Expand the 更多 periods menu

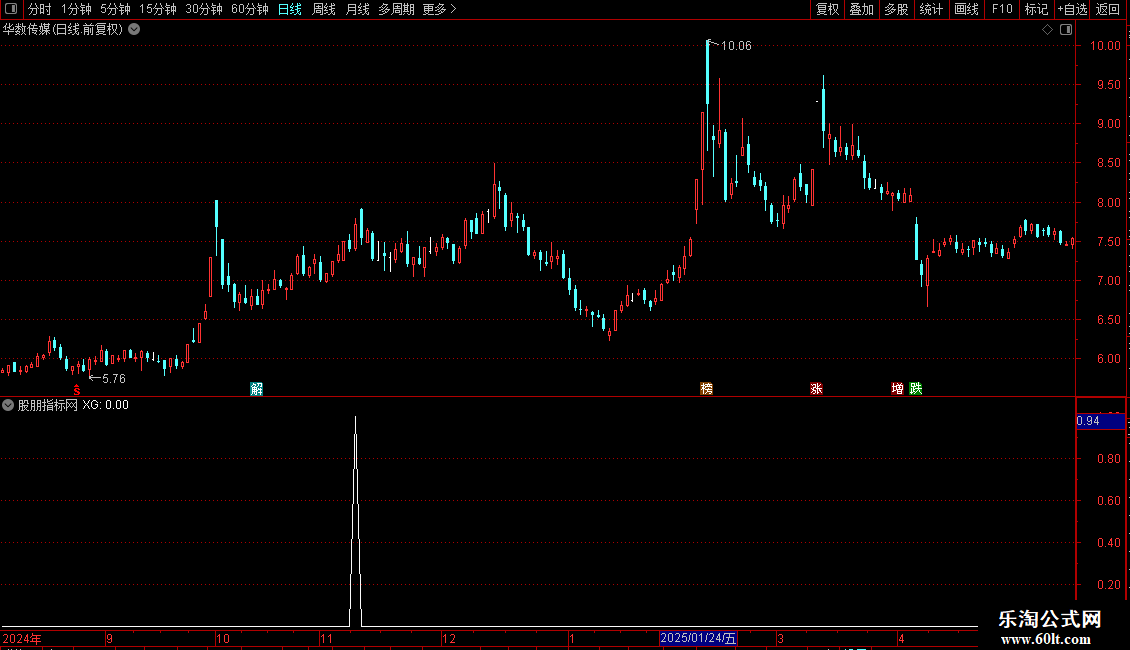[439, 9]
